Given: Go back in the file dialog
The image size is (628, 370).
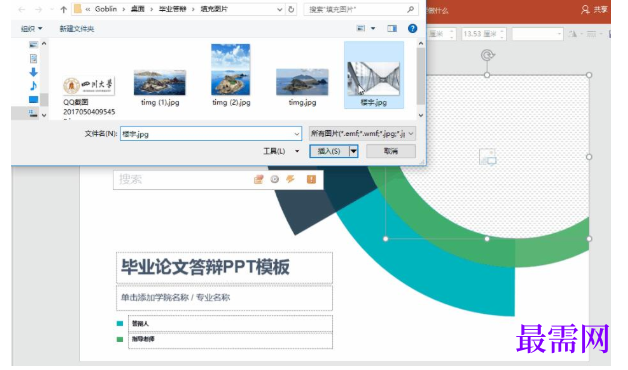Looking at the screenshot, I should (22, 9).
